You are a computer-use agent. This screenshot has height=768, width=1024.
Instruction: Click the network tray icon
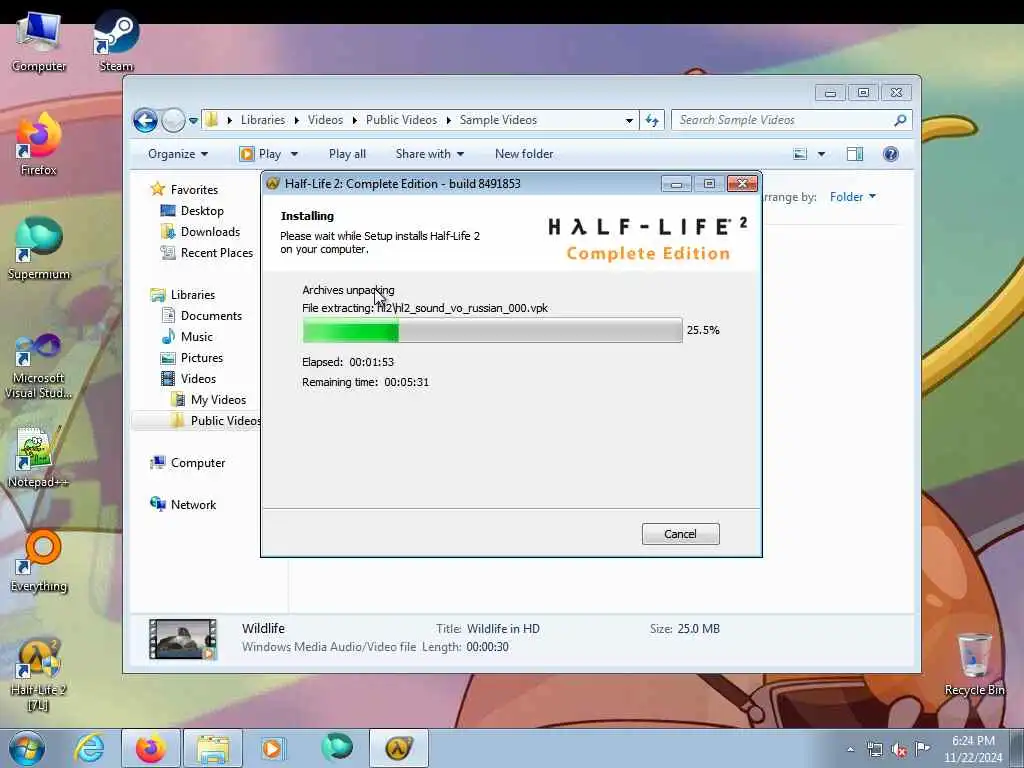tap(874, 750)
